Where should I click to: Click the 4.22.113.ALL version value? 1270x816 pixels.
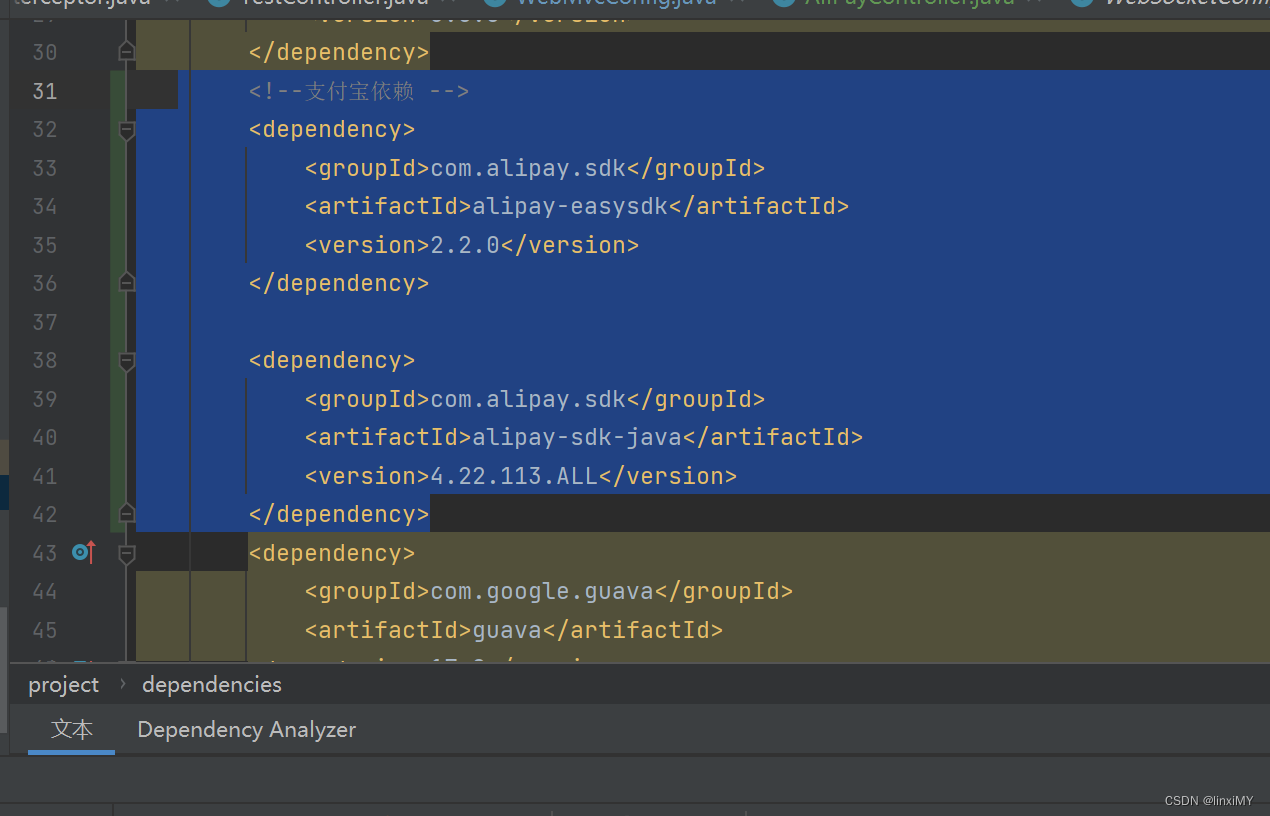(514, 476)
